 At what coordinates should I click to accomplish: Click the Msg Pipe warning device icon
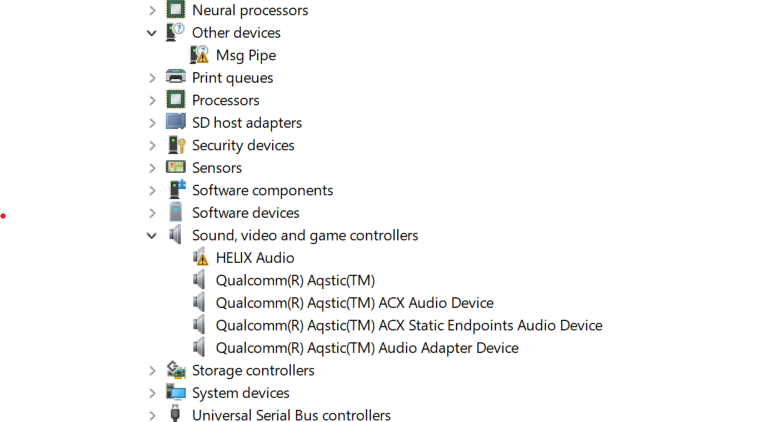200,55
